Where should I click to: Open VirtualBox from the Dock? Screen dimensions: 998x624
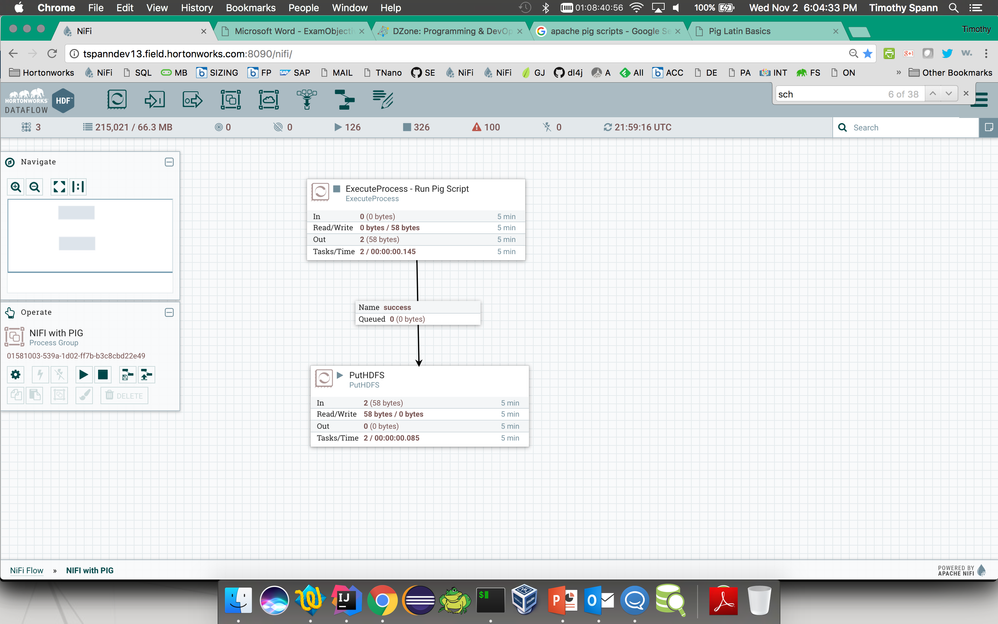[x=525, y=600]
